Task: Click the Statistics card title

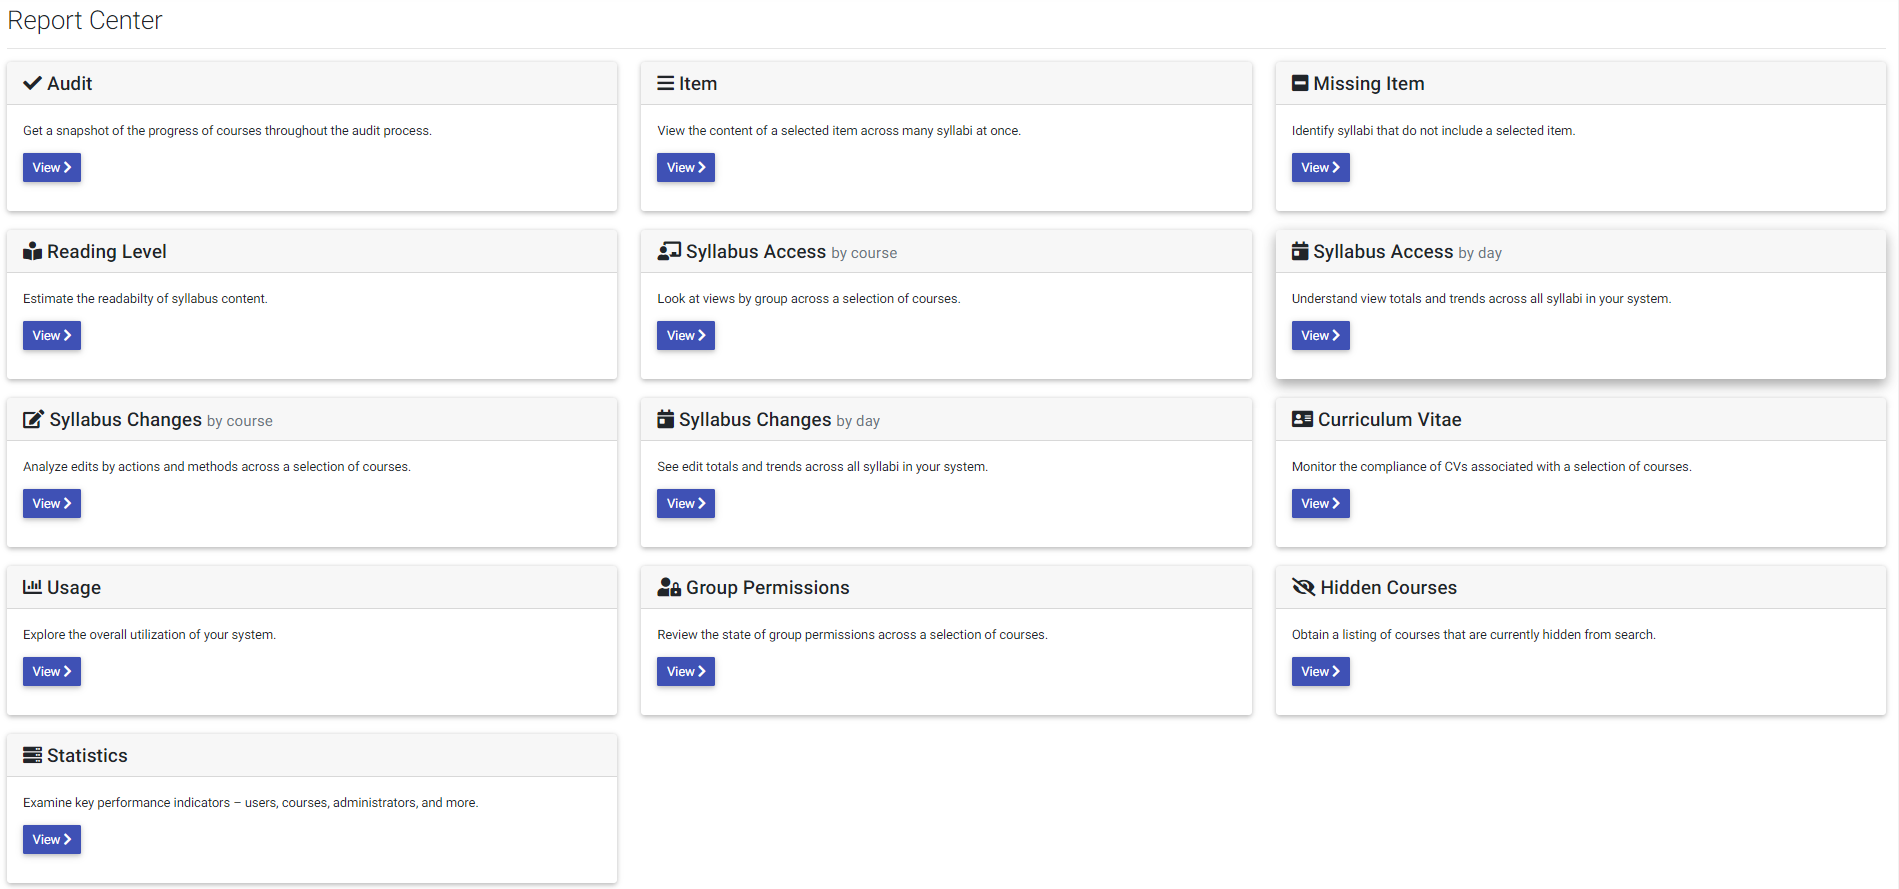Action: 87,755
